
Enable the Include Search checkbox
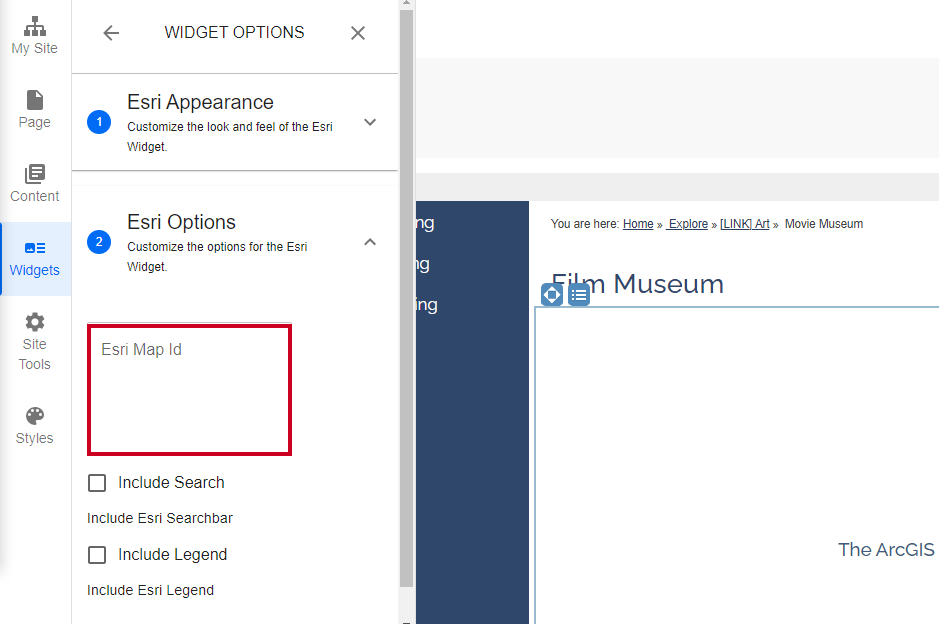tap(97, 483)
